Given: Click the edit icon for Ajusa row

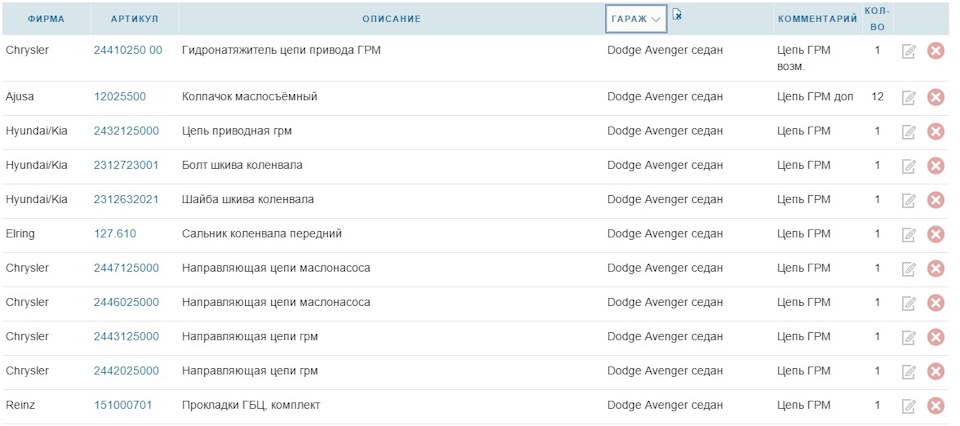Looking at the screenshot, I should coord(908,97).
